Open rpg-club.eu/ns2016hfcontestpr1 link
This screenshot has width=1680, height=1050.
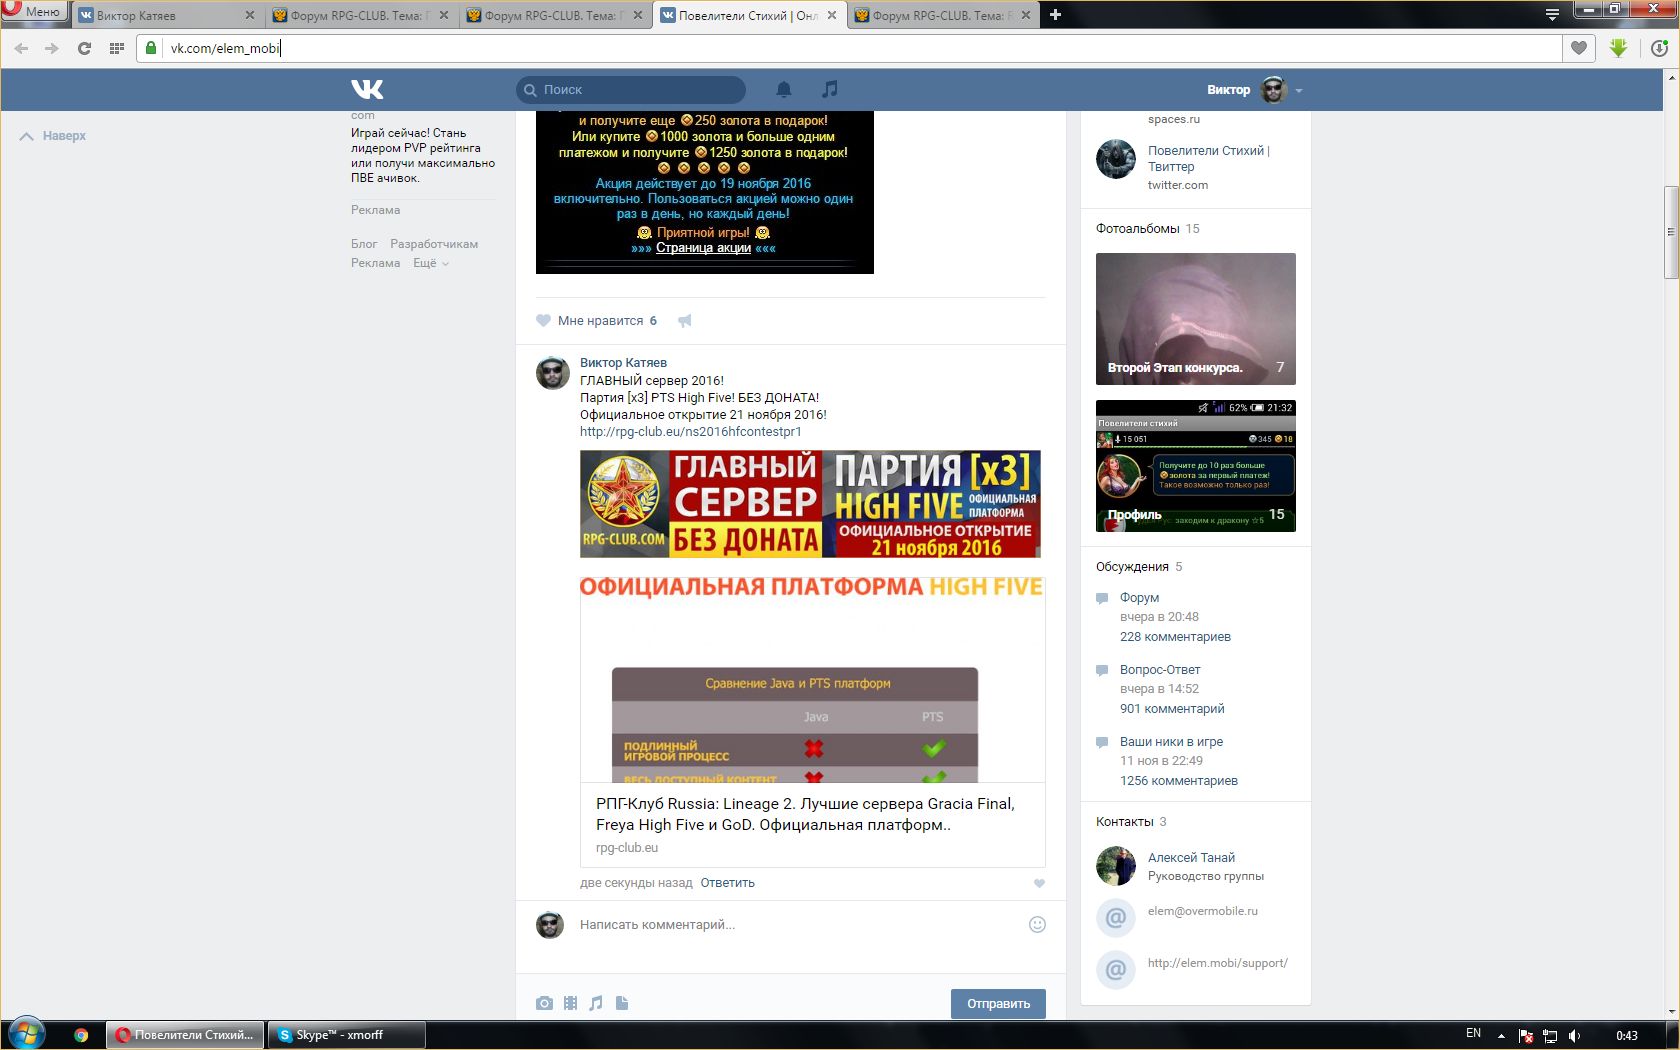tap(690, 432)
